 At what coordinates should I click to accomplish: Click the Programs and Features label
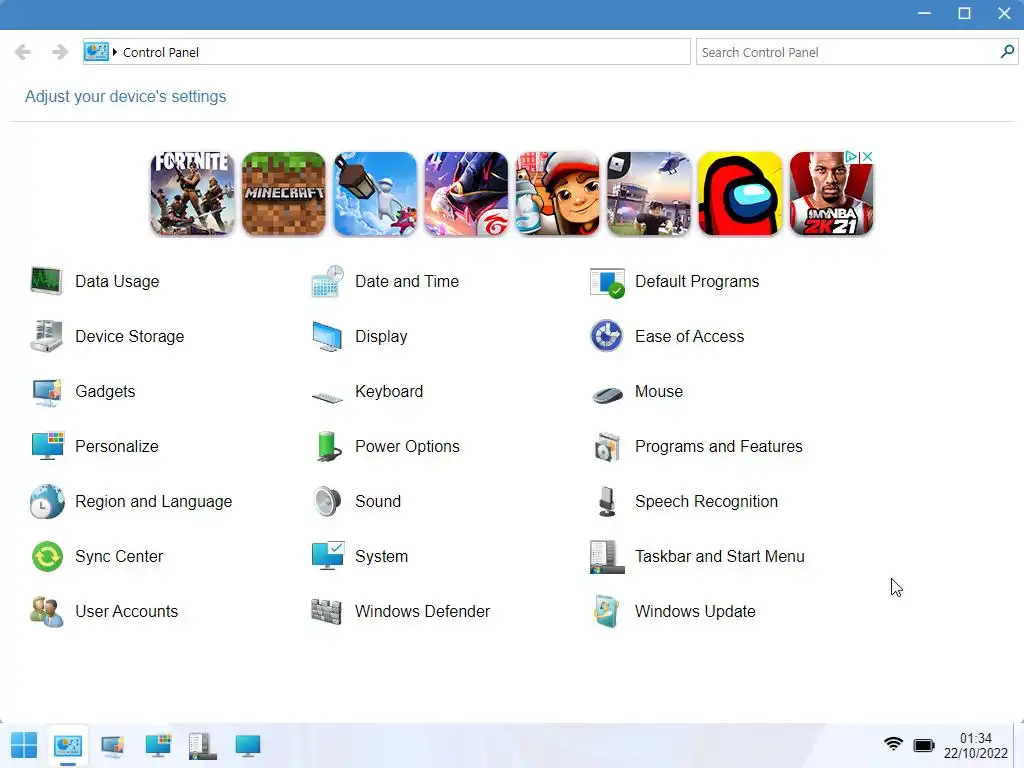pyautogui.click(x=718, y=446)
